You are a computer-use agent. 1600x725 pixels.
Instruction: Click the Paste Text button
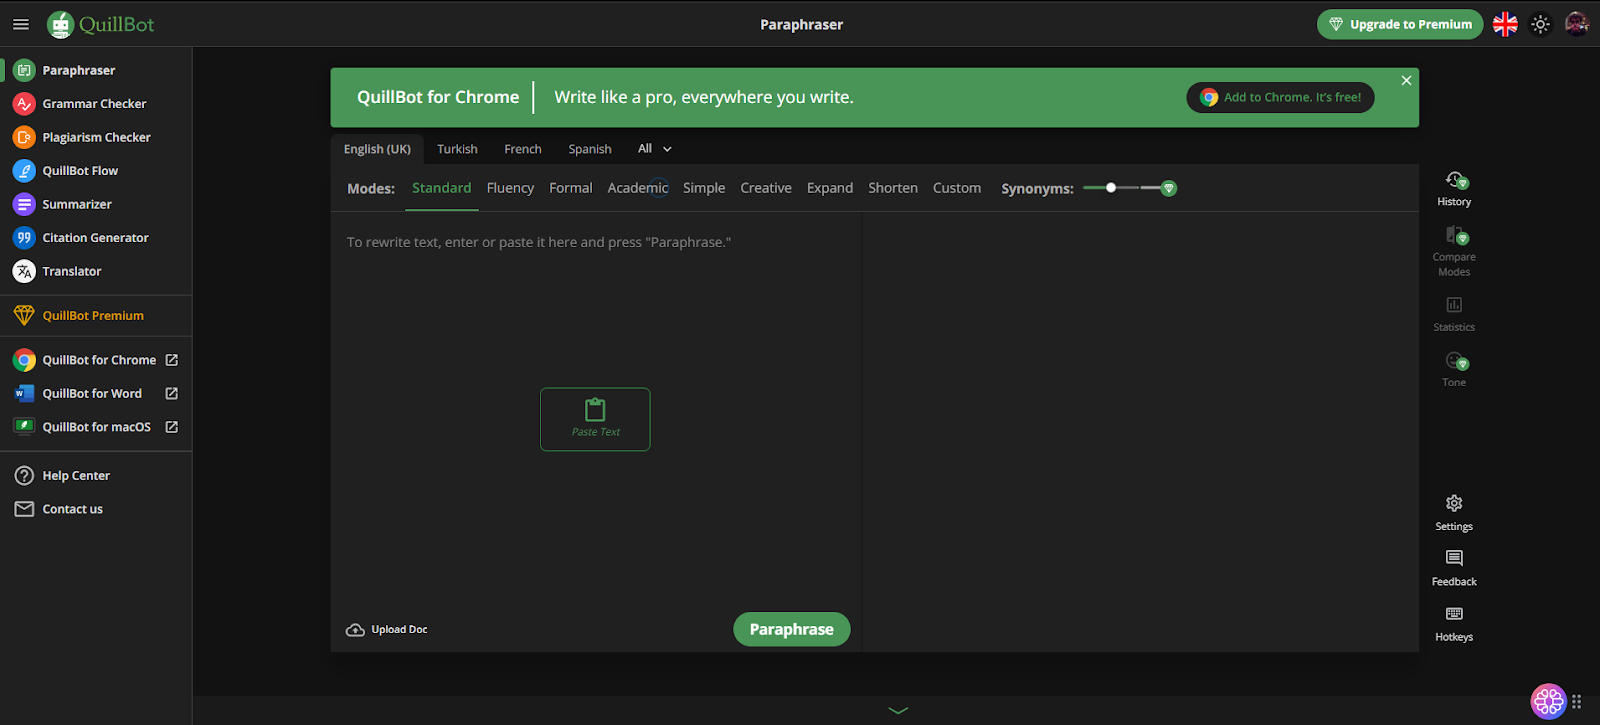tap(595, 419)
